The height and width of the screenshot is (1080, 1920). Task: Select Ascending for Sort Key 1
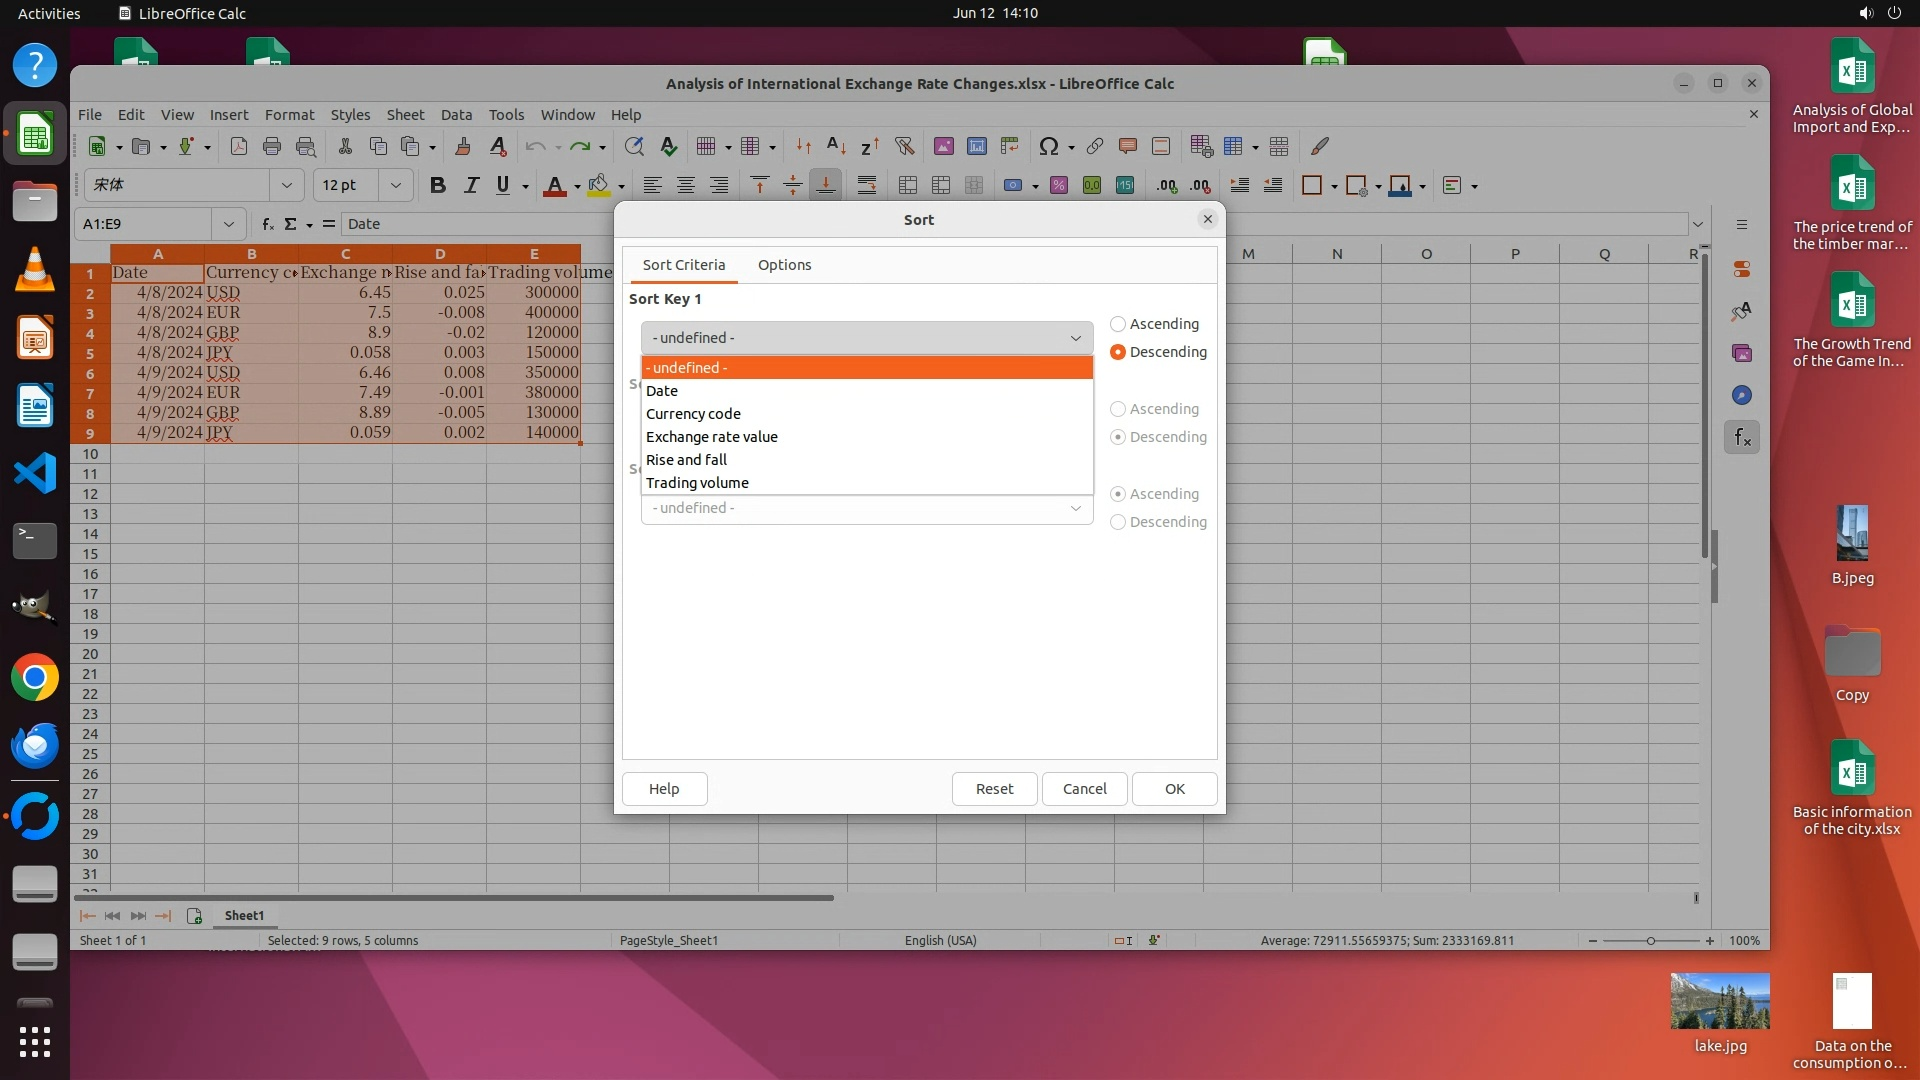click(x=1118, y=324)
